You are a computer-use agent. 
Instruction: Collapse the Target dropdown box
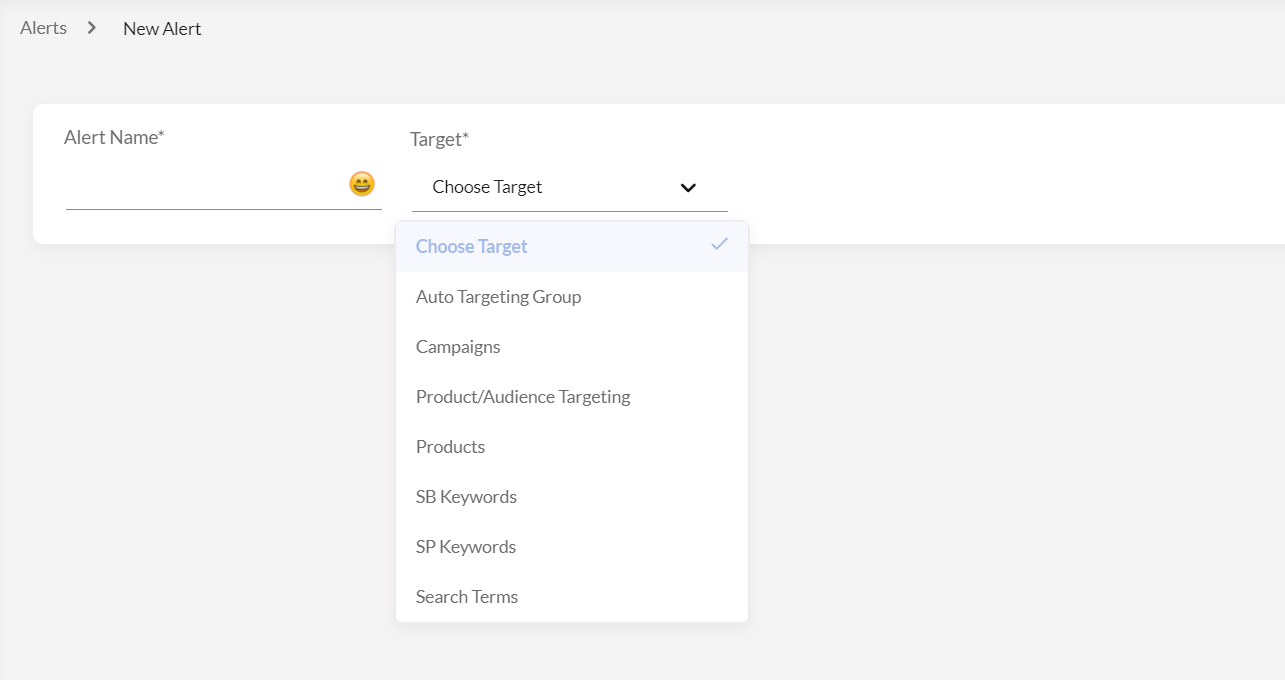coord(570,187)
